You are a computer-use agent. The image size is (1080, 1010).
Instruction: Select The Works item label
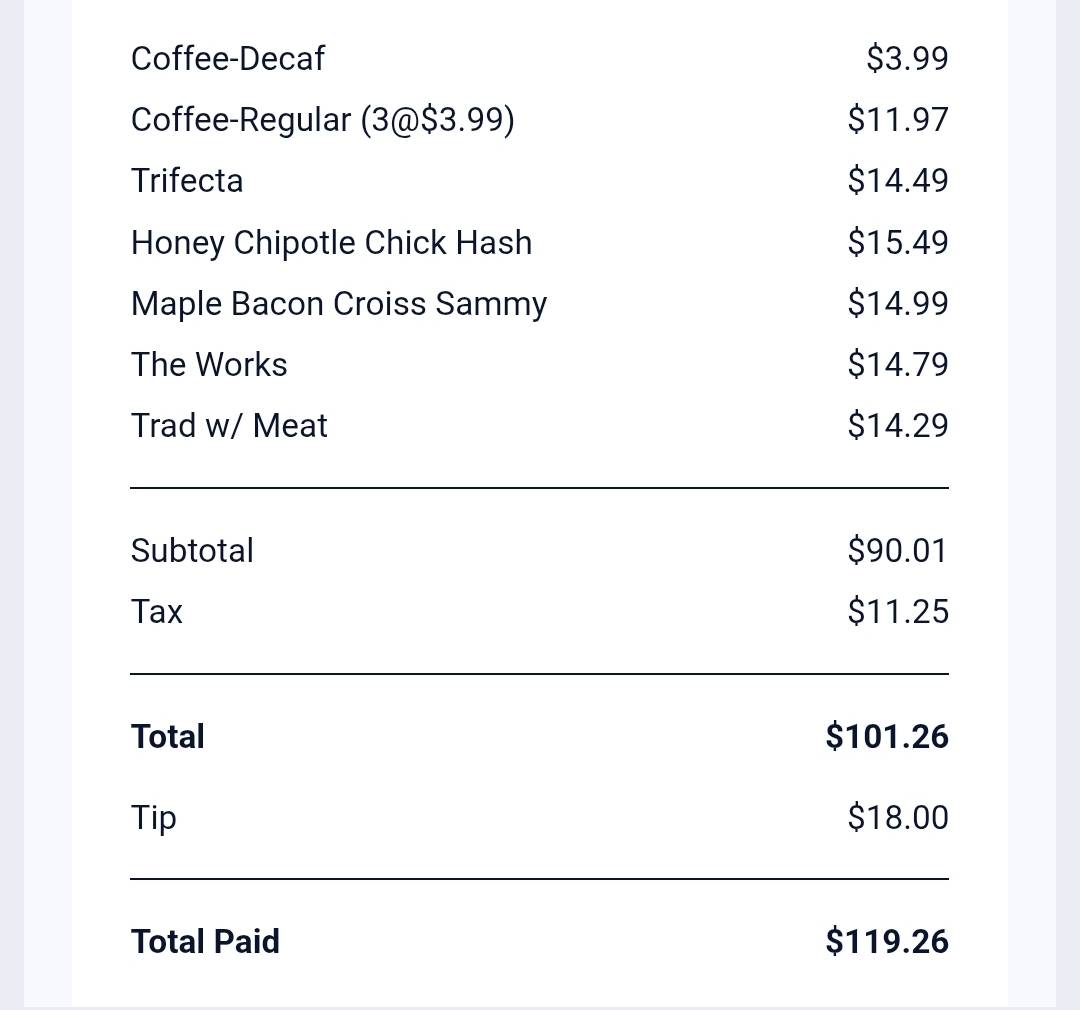[x=209, y=364]
